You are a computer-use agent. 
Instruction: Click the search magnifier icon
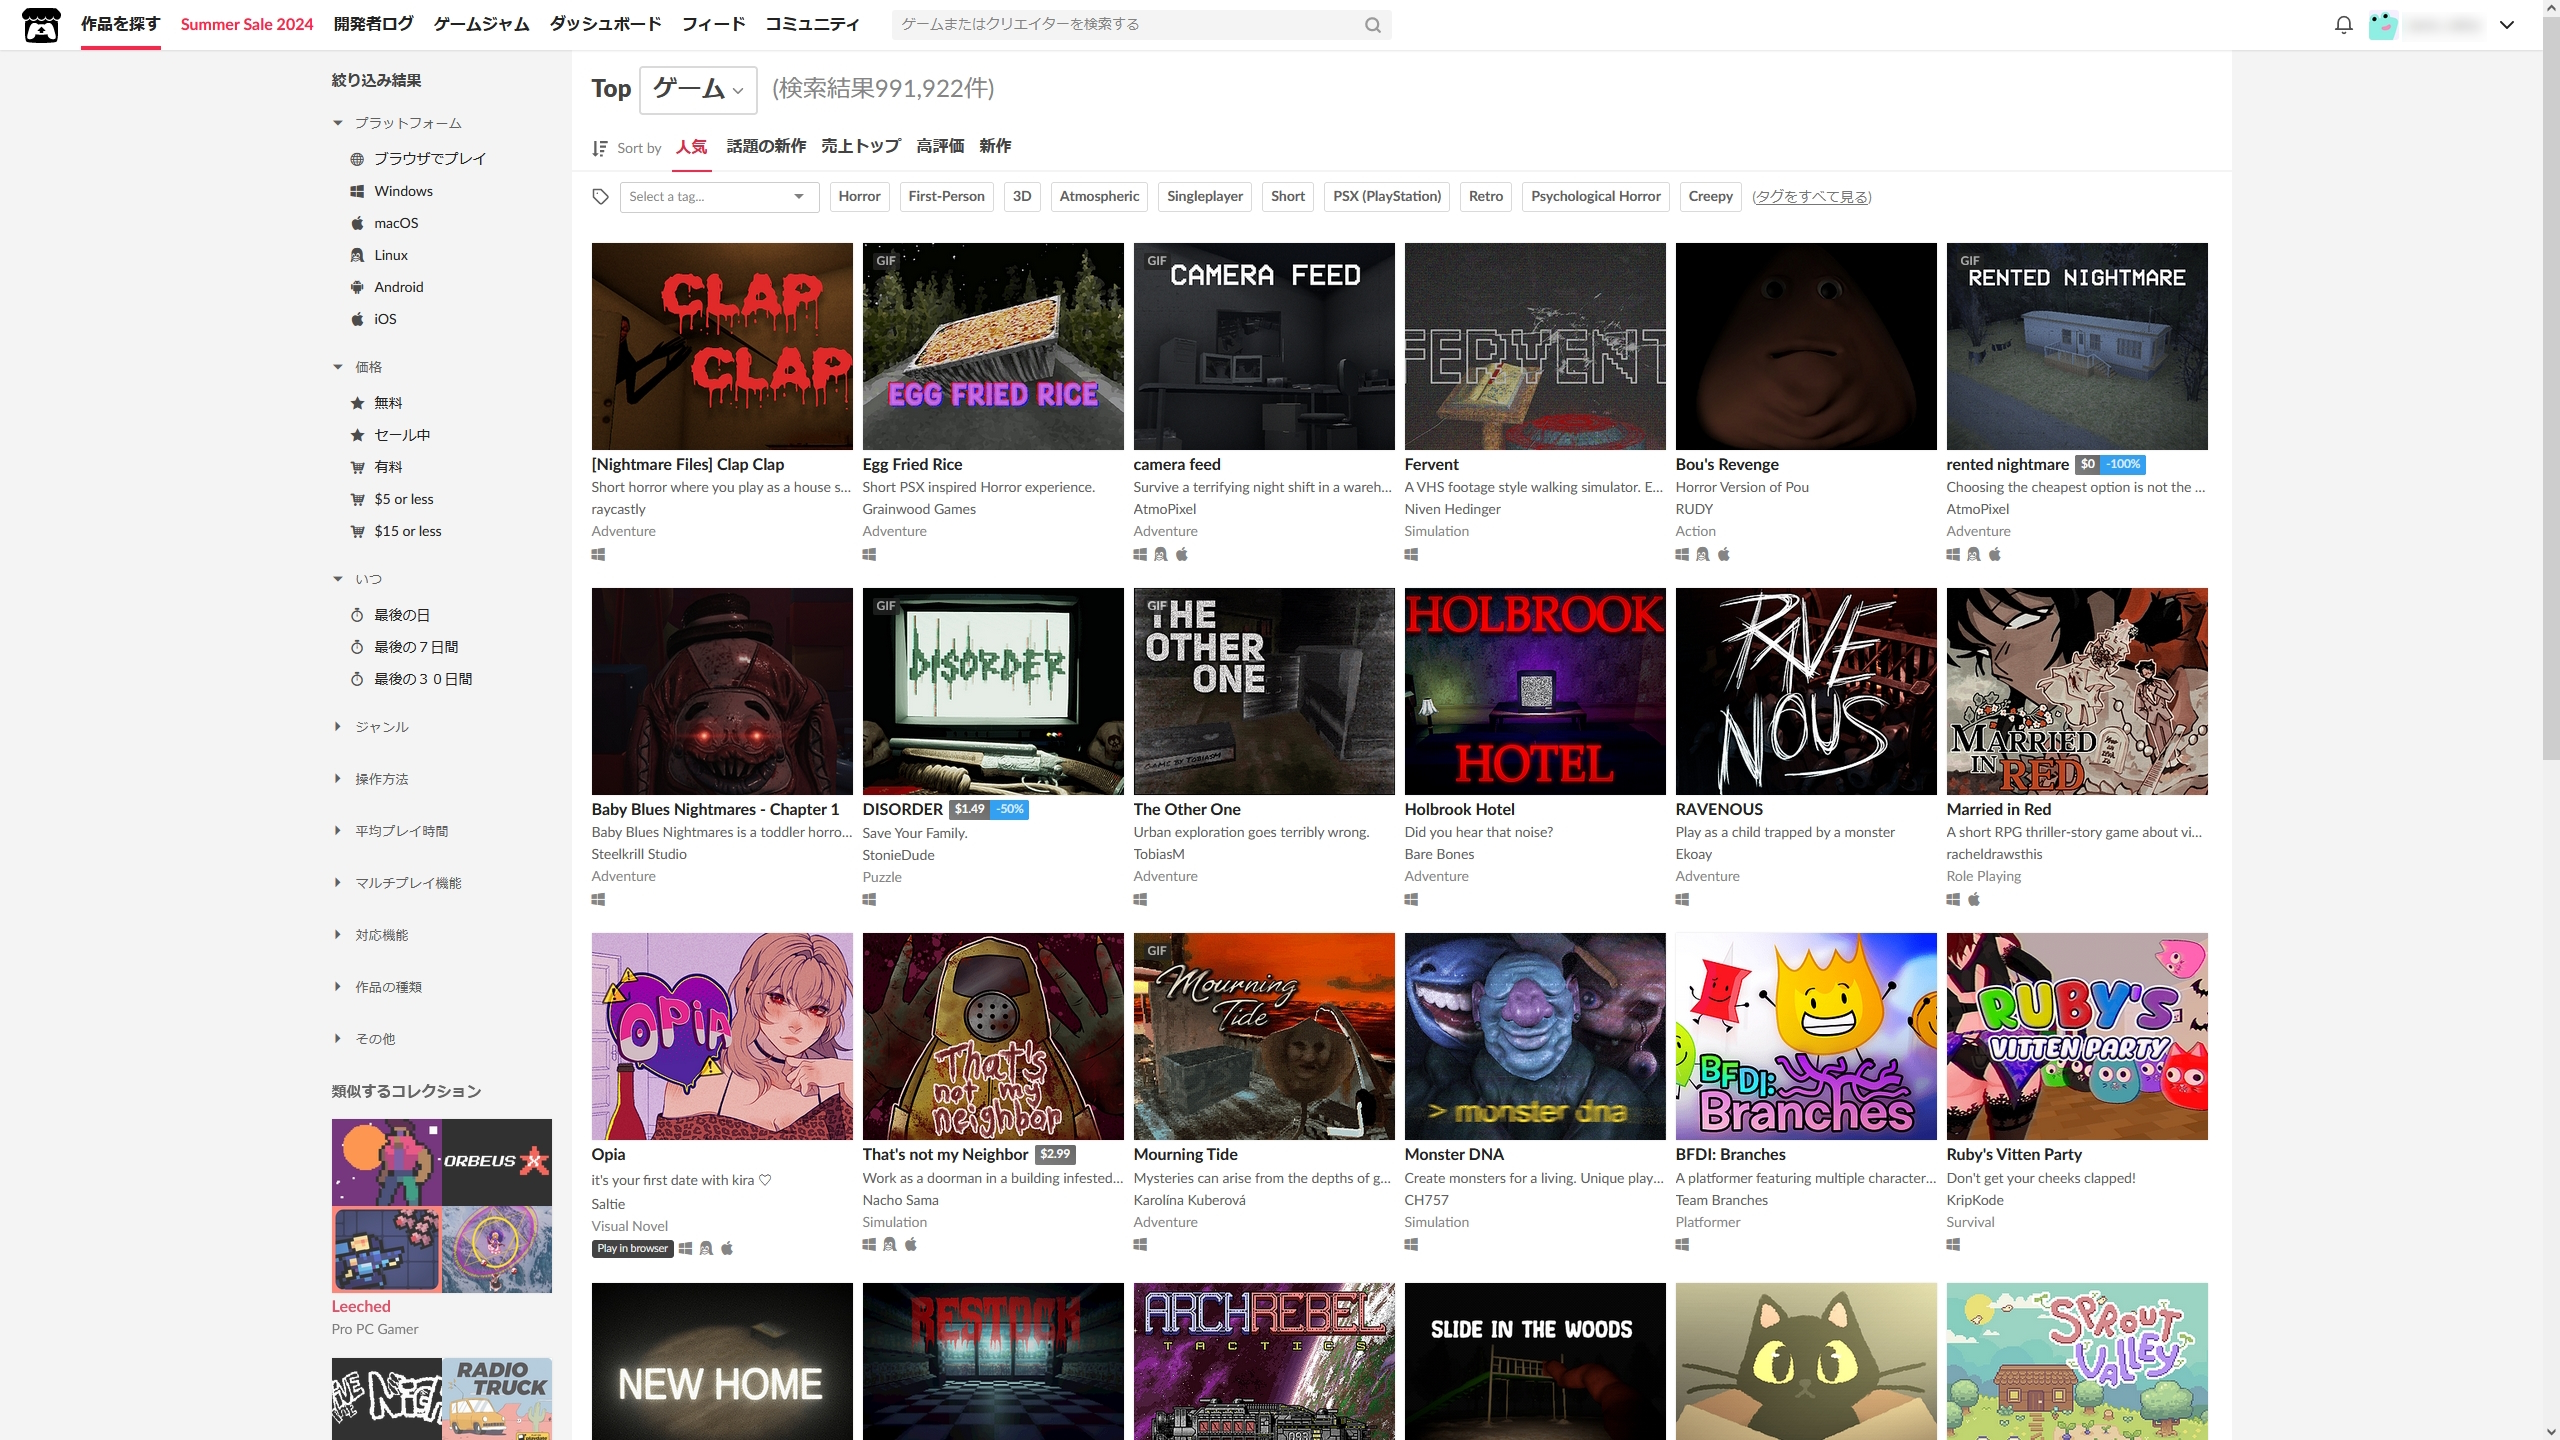1373,25
